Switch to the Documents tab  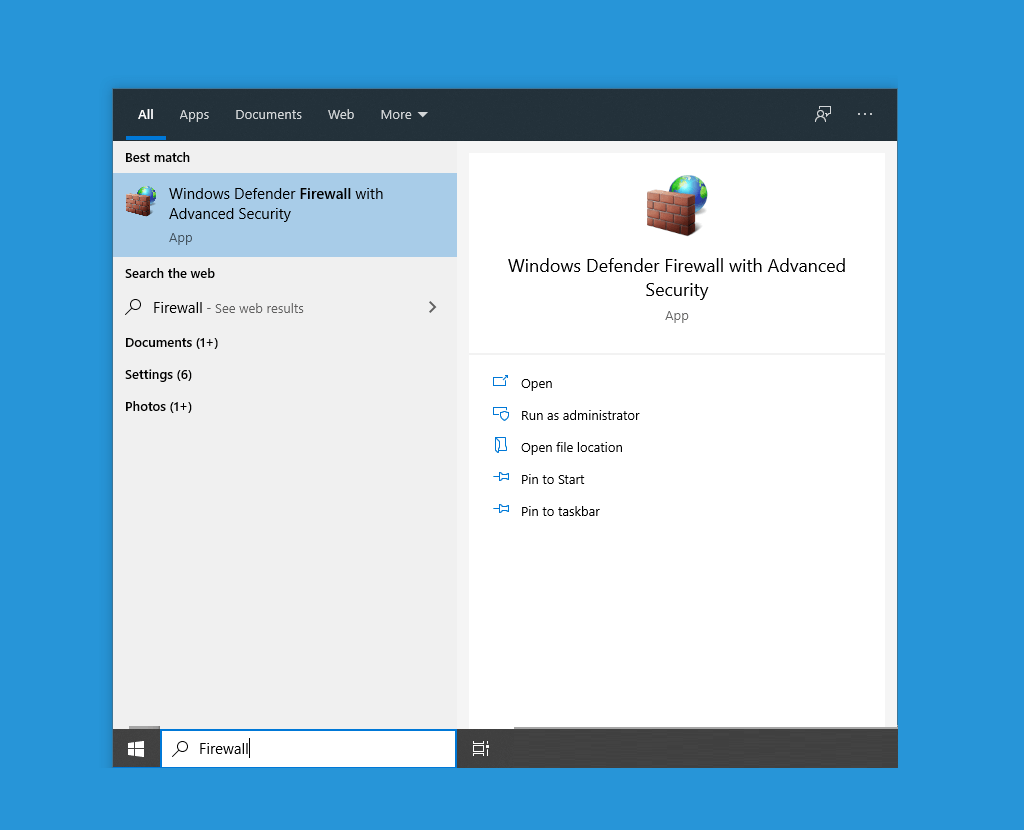click(x=268, y=114)
